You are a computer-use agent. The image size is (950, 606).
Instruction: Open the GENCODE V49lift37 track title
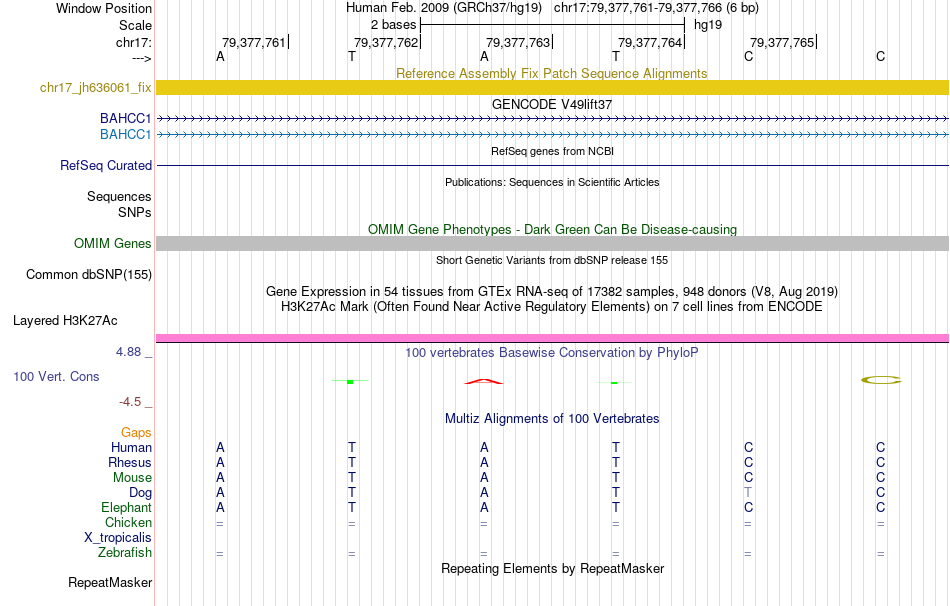click(552, 104)
